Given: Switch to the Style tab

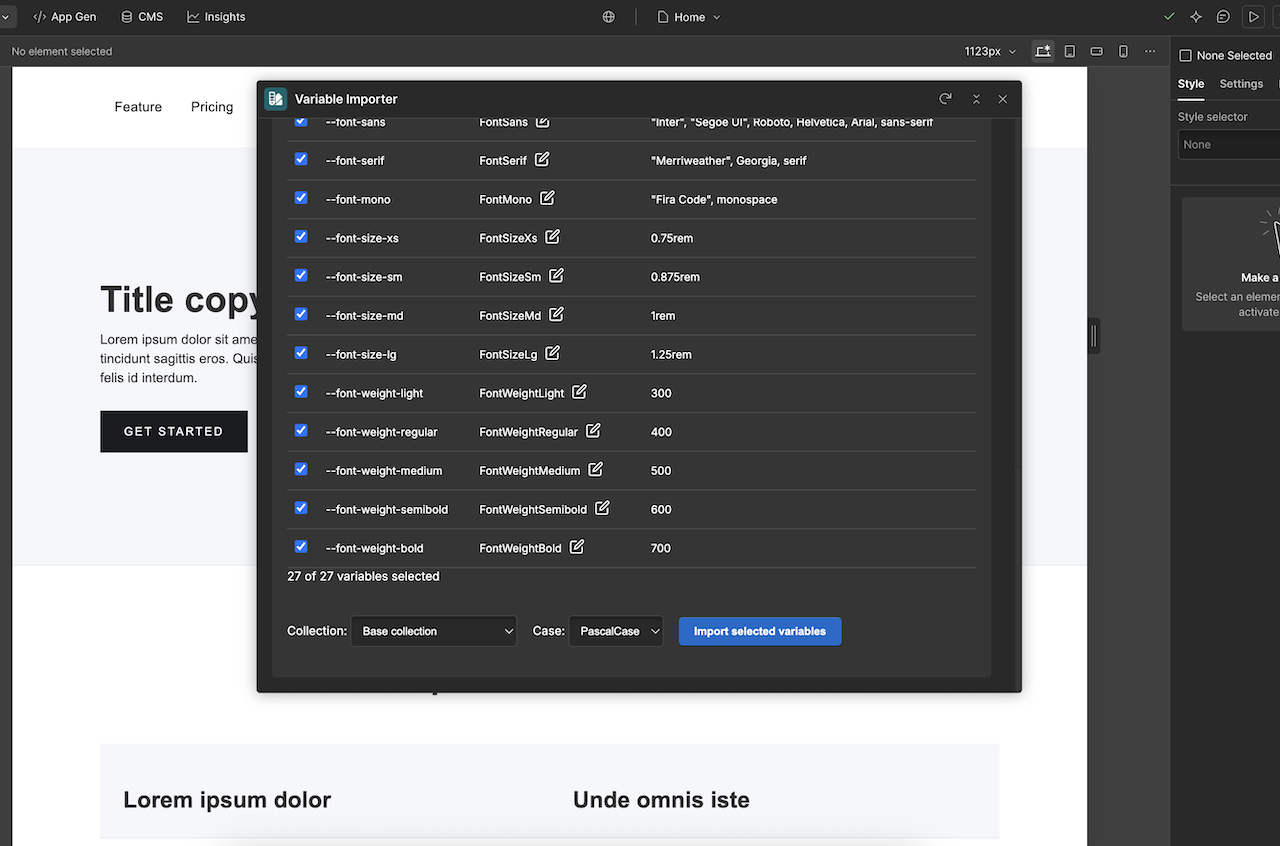Looking at the screenshot, I should (x=1191, y=84).
